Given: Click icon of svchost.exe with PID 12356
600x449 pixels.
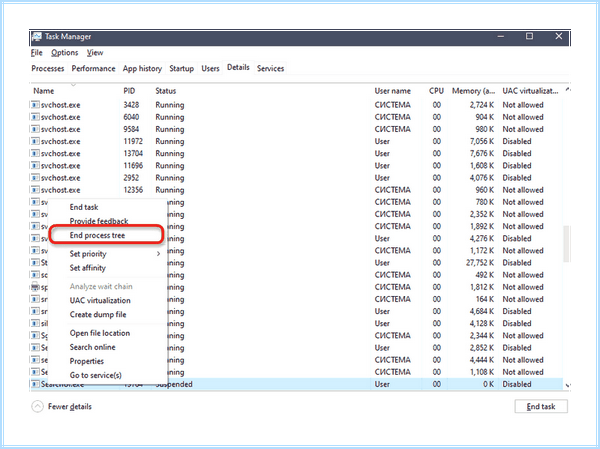Looking at the screenshot, I should pos(35,190).
